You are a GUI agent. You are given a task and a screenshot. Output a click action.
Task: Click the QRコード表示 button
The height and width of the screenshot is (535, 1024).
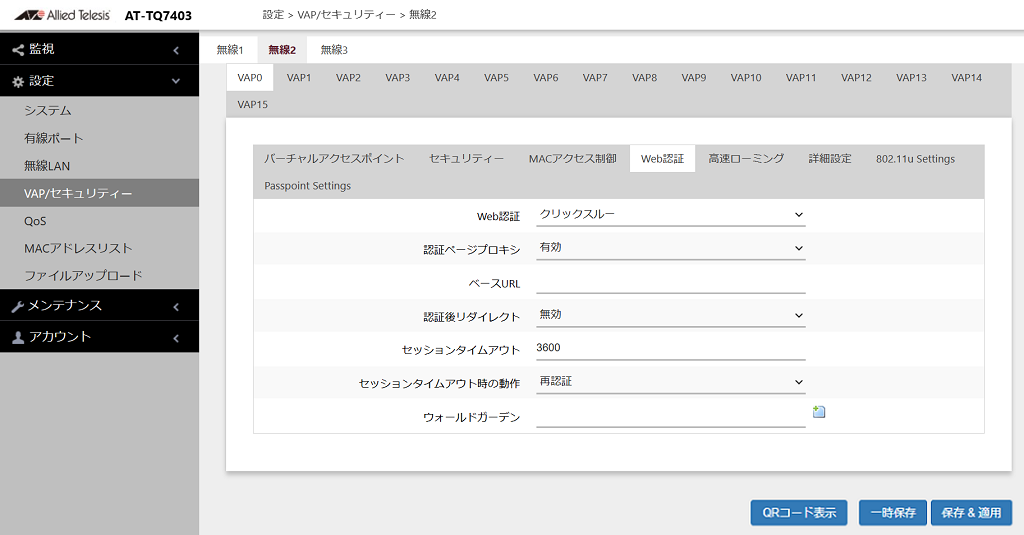tap(799, 513)
